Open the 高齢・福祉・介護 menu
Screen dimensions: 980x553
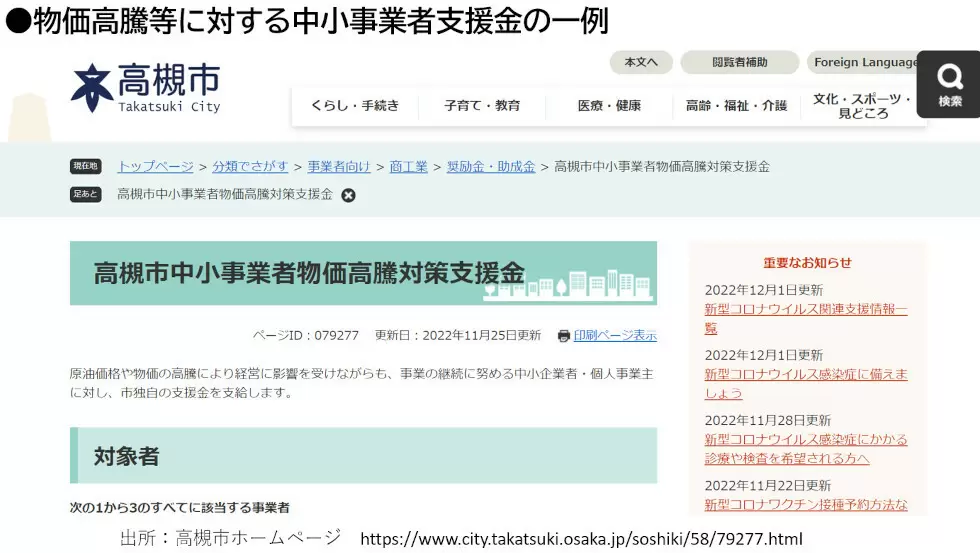coord(736,106)
